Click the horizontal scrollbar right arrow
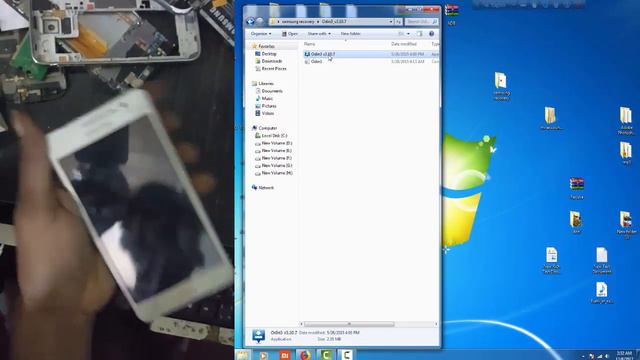Viewport: 640px width, 360px height. tap(436, 324)
